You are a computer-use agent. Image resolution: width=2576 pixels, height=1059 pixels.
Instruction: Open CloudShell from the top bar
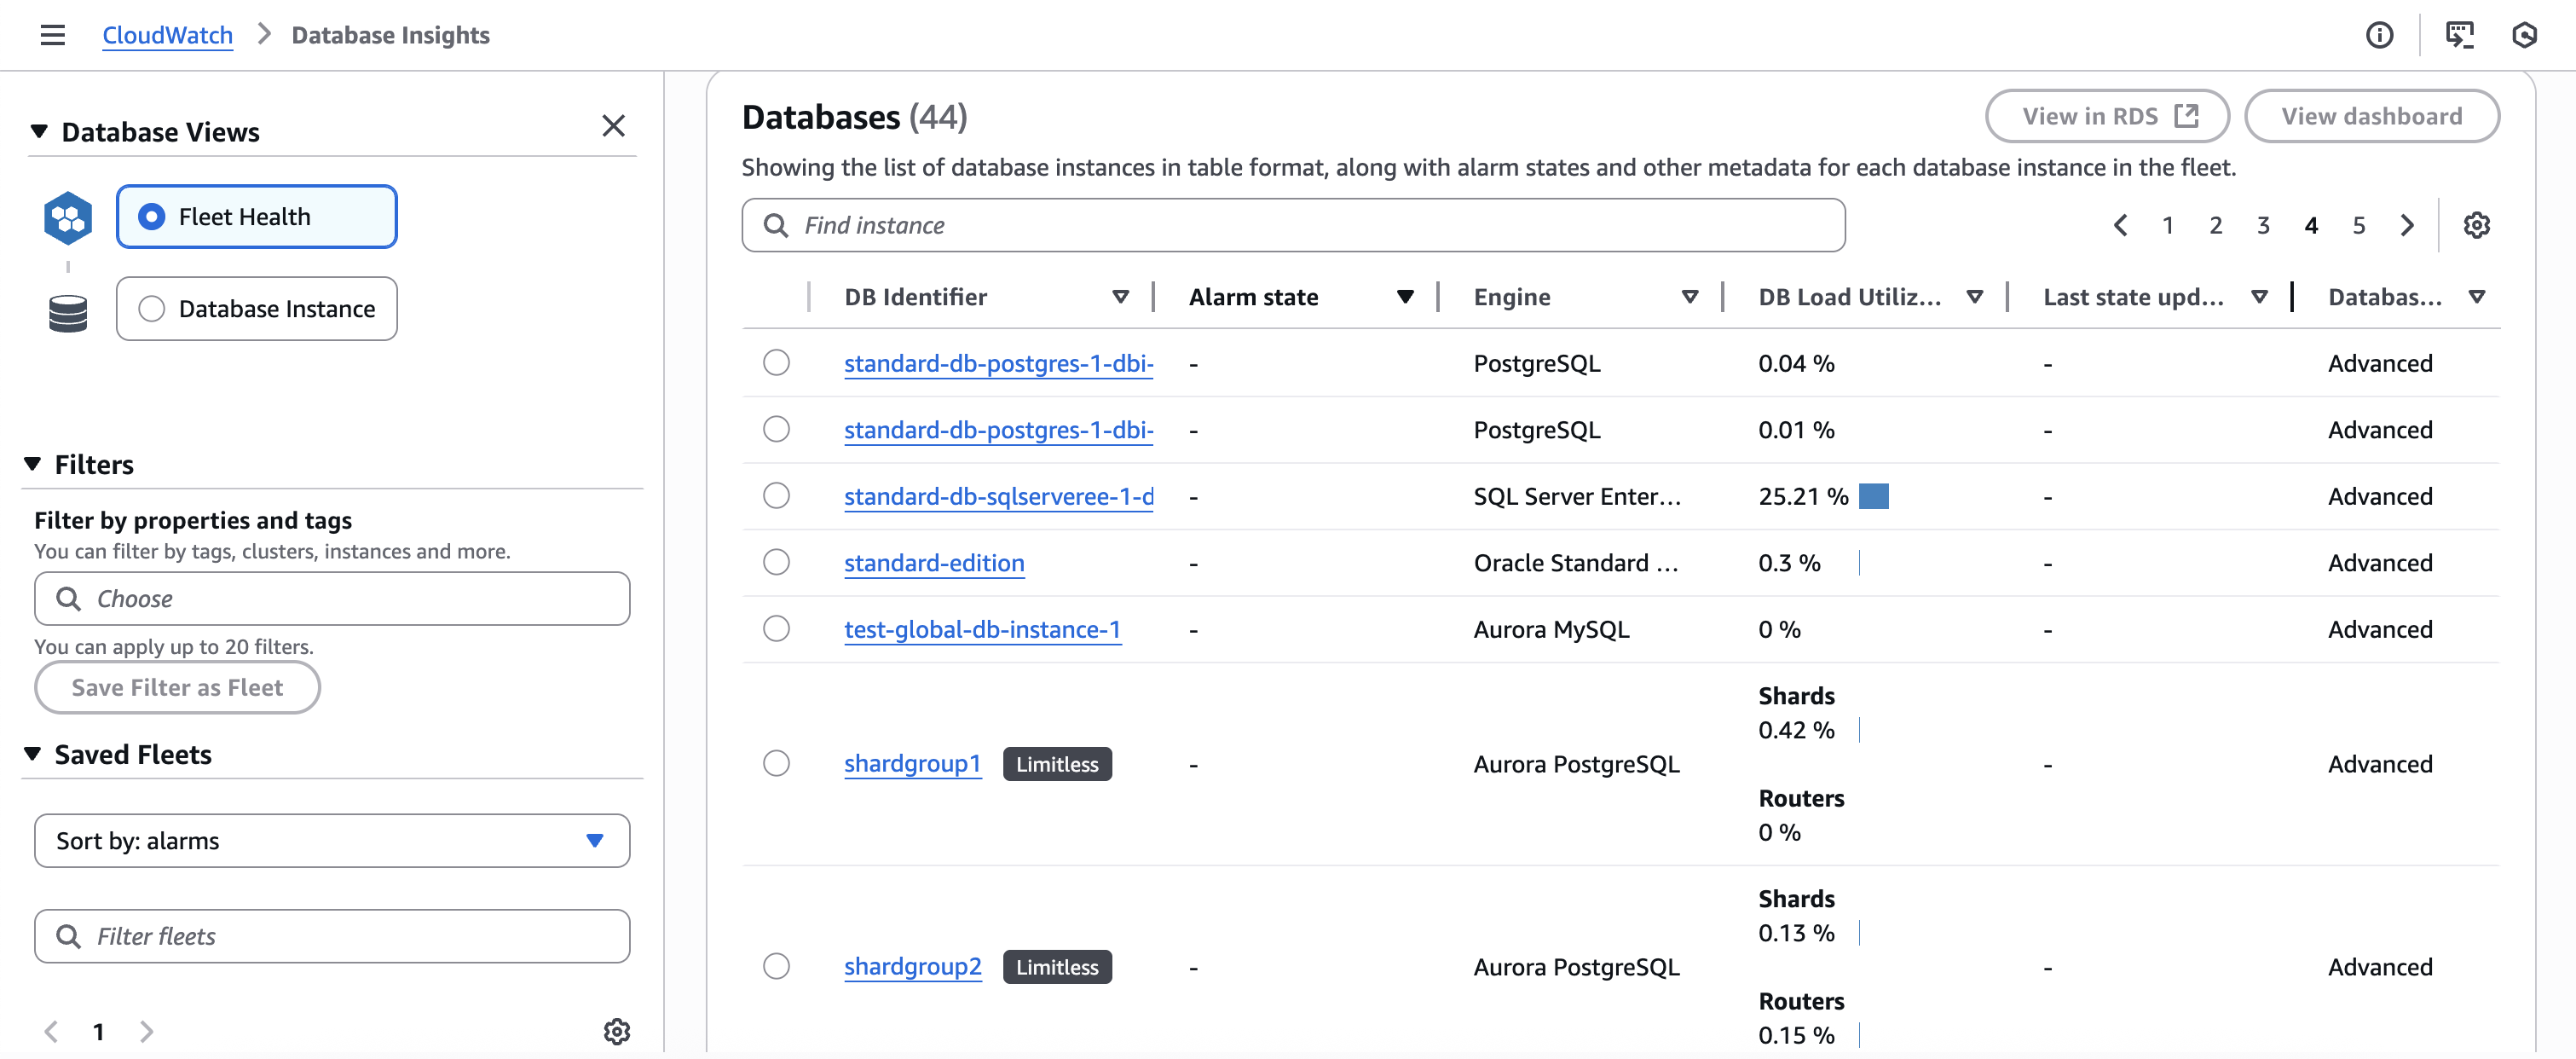2460,34
